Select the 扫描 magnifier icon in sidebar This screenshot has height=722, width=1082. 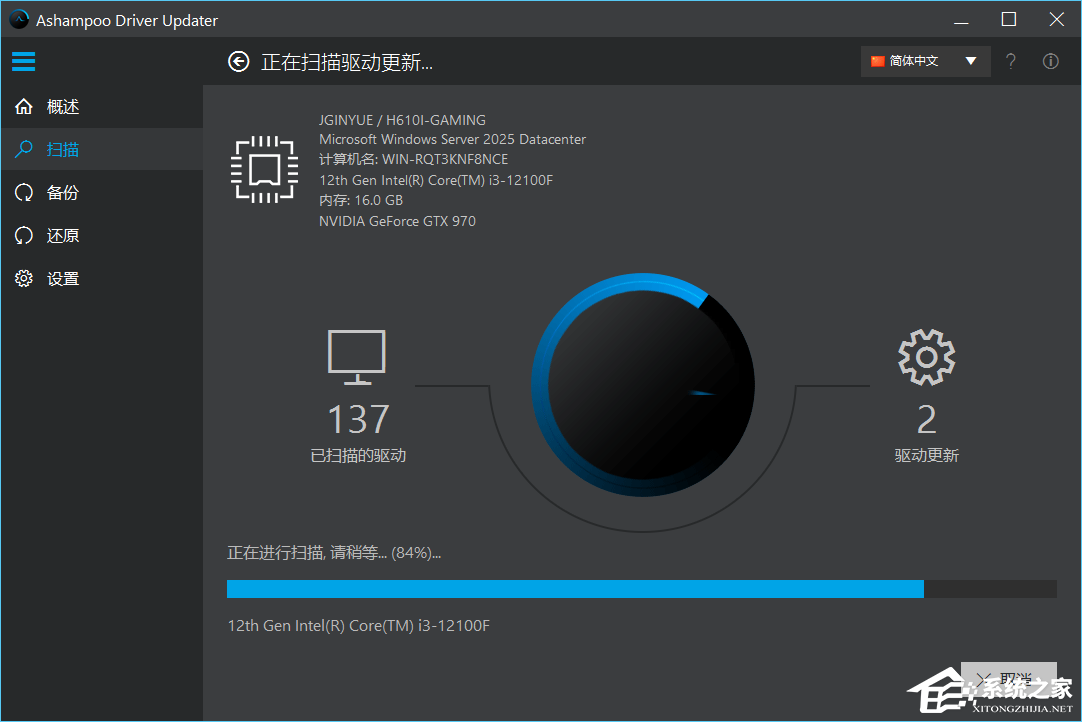click(23, 148)
